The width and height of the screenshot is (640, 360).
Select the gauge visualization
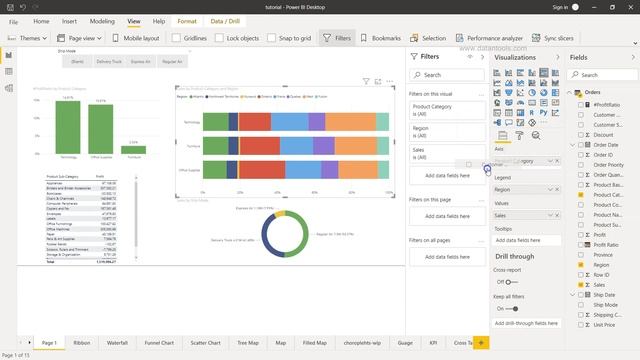(x=520, y=102)
